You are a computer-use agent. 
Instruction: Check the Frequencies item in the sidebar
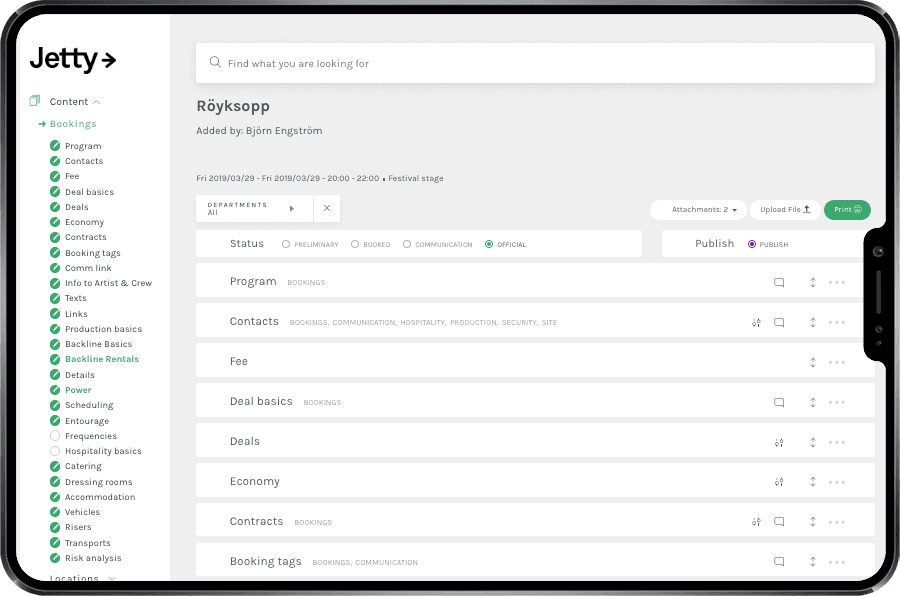tap(53, 436)
